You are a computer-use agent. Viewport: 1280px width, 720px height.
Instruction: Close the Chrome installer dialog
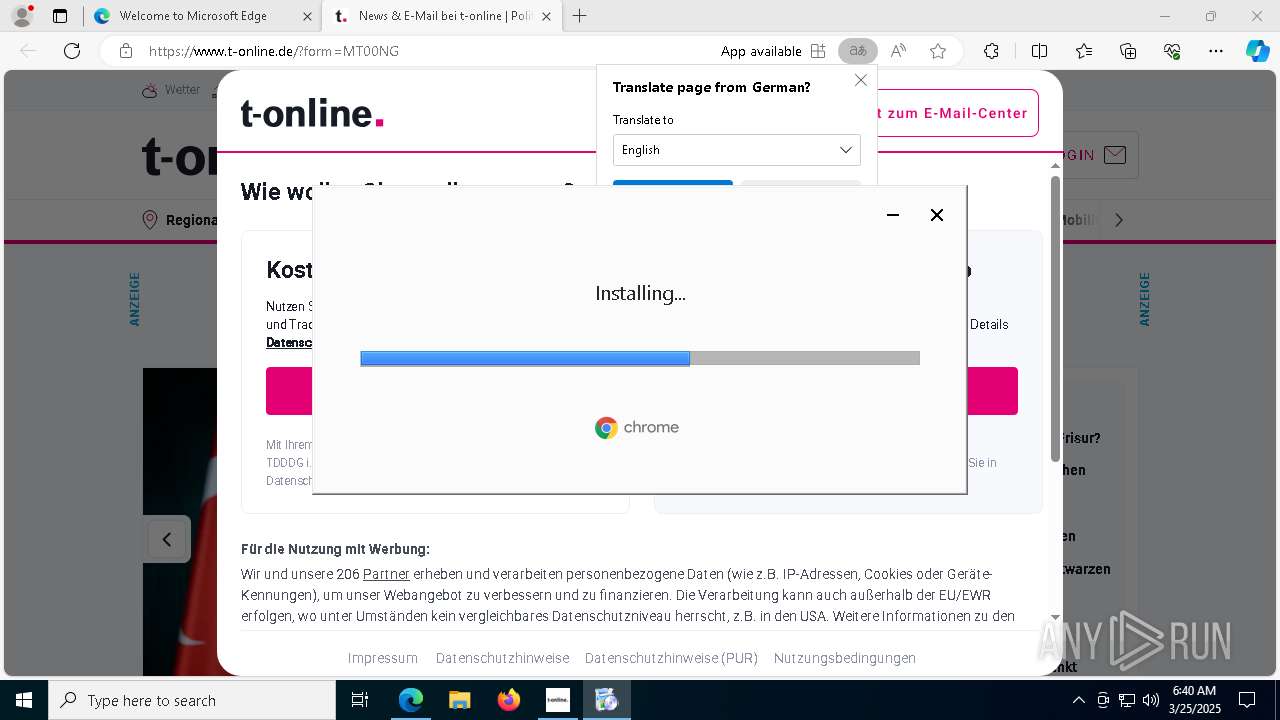point(937,215)
